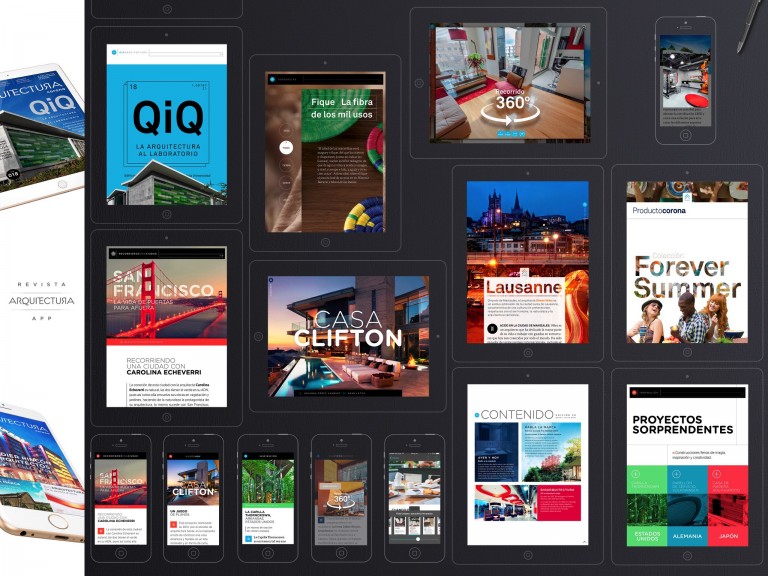This screenshot has height=576, width=768.
Task: Click the SAN FRANCISCO title on the iPad
Action: click(163, 284)
